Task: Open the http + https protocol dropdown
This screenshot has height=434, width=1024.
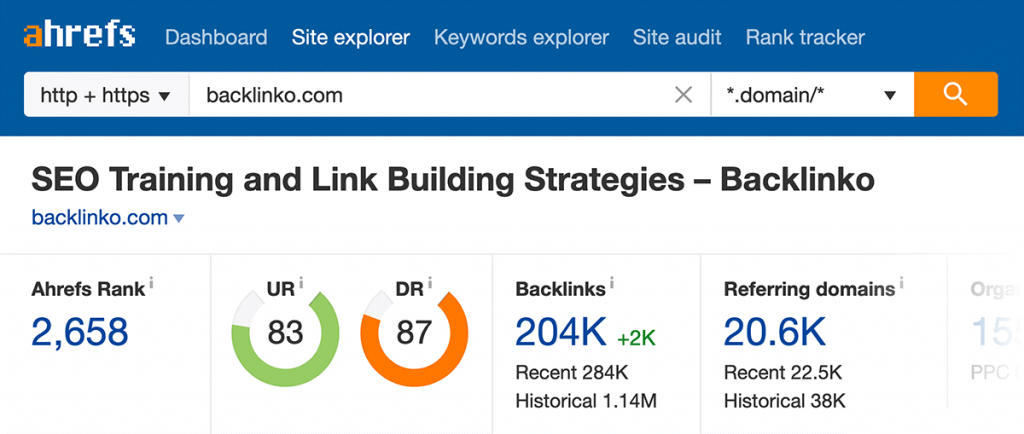Action: pyautogui.click(x=105, y=96)
